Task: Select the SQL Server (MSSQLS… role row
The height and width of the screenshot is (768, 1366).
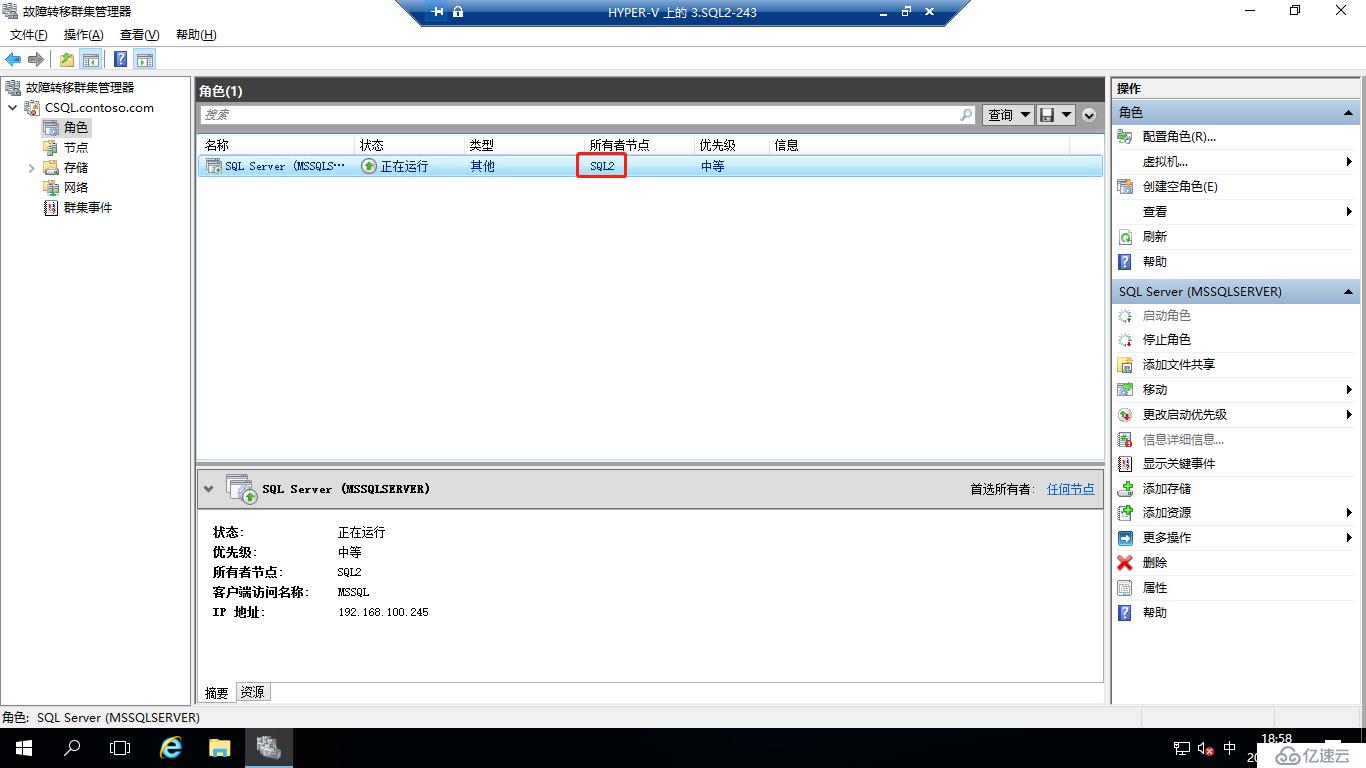Action: tap(650, 166)
